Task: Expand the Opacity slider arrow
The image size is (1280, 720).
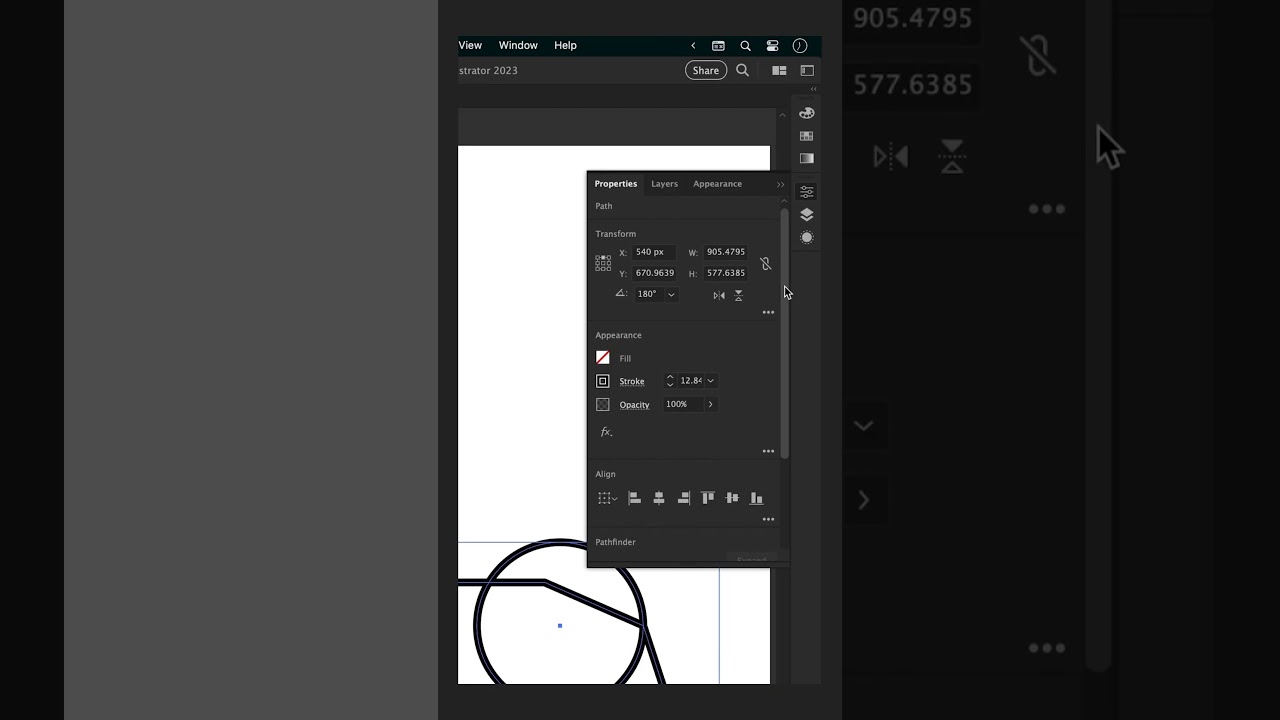Action: 710,405
